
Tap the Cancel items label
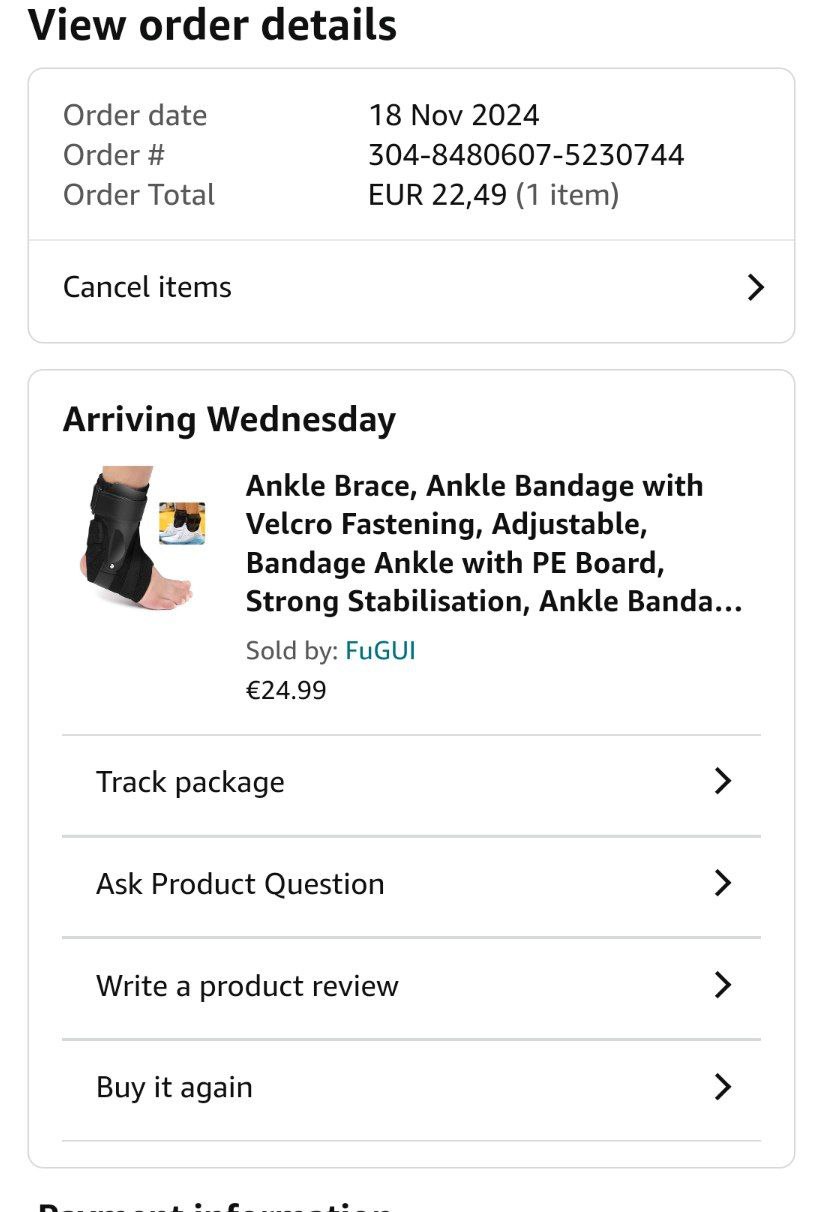[147, 288]
